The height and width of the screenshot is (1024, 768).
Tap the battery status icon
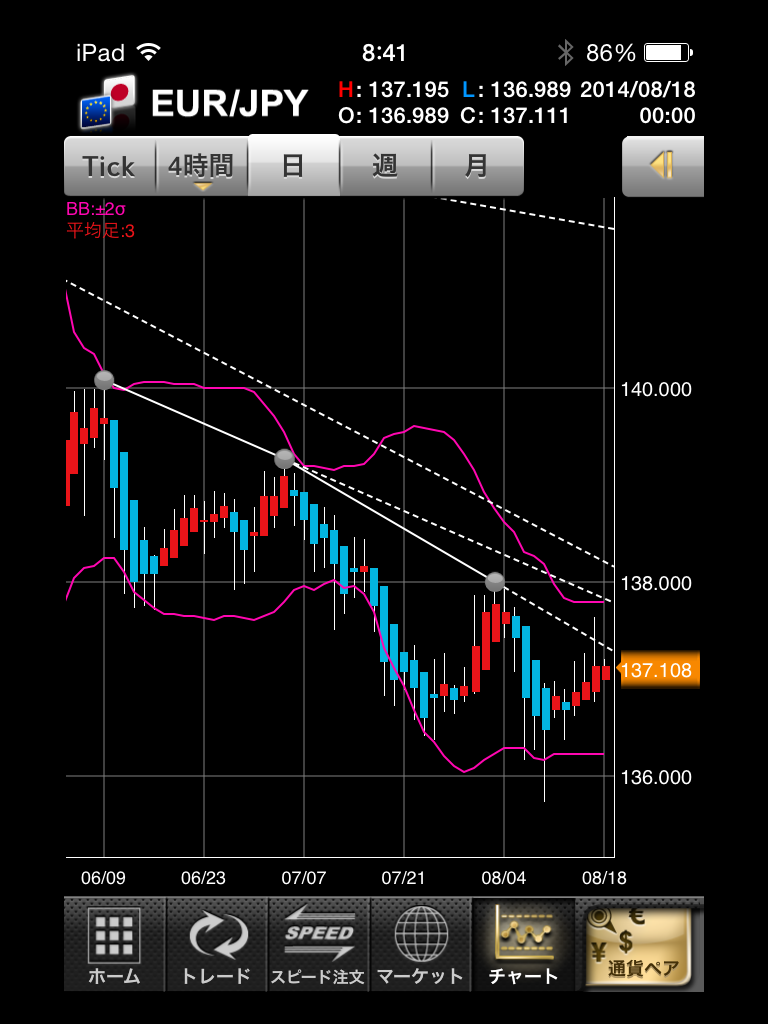click(x=669, y=52)
